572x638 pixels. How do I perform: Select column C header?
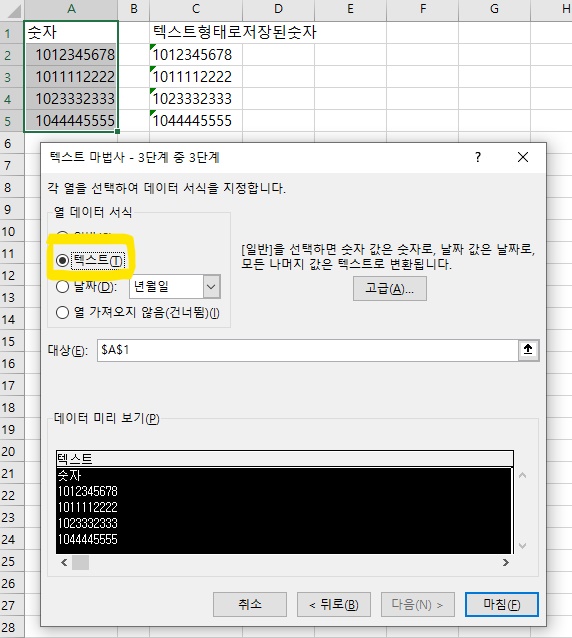click(x=196, y=9)
